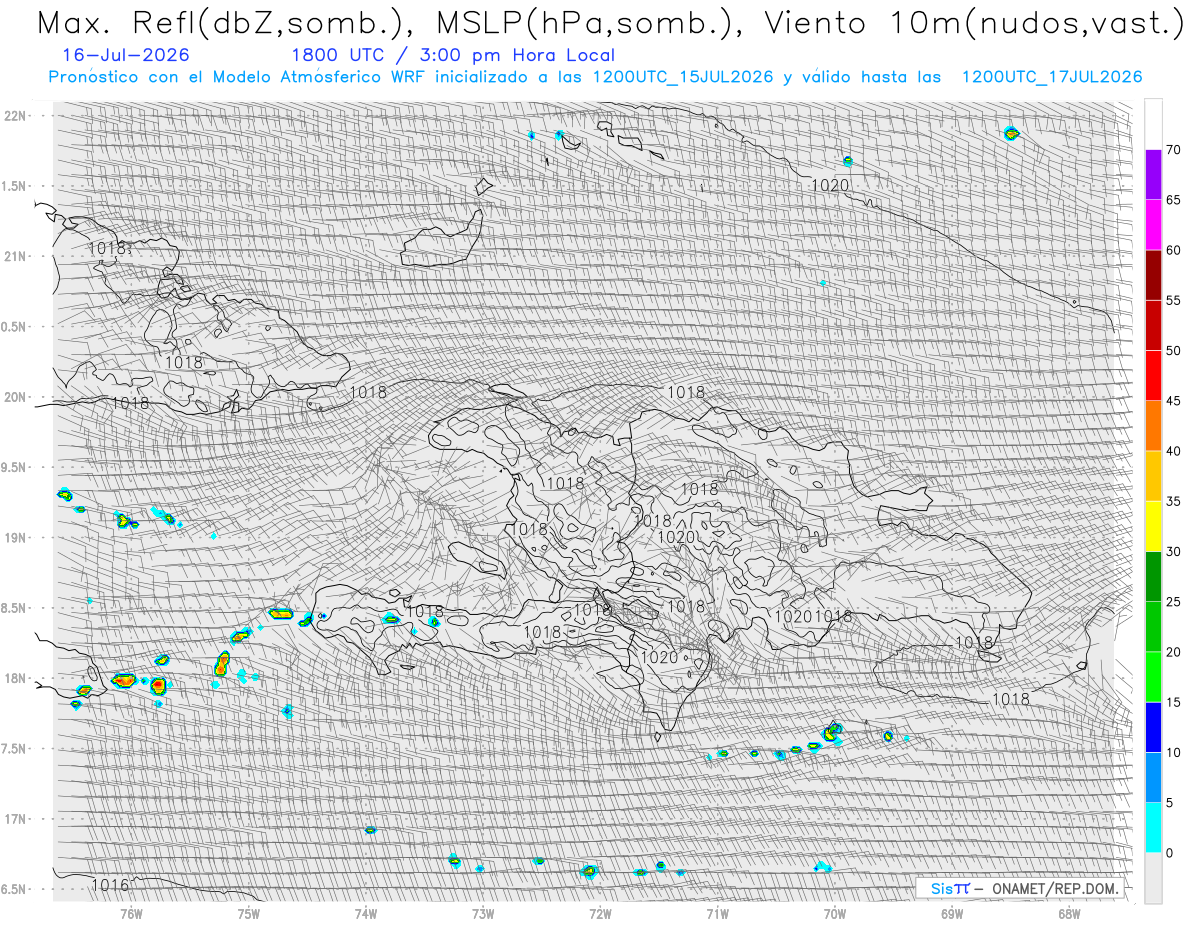Viewport: 1200px width, 927px height.
Task: Click the '1016' pressure contour label
Action: (110, 885)
